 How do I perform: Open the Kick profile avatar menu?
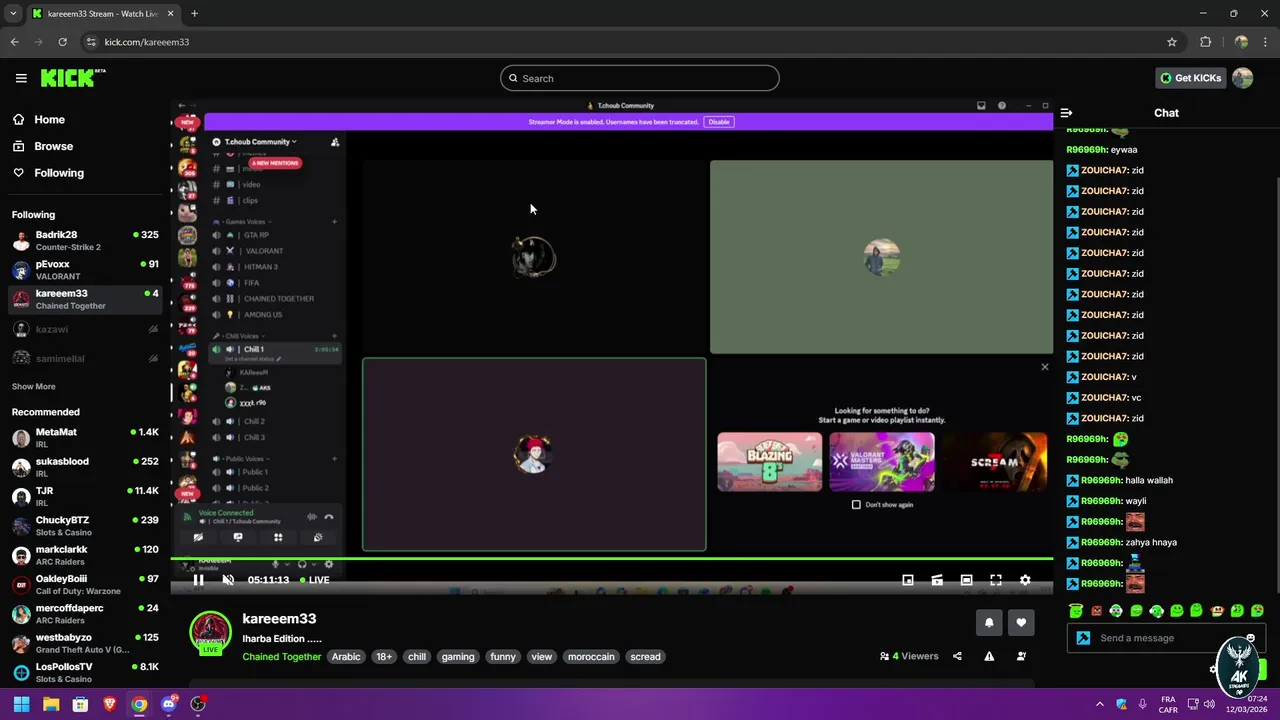[x=1243, y=78]
